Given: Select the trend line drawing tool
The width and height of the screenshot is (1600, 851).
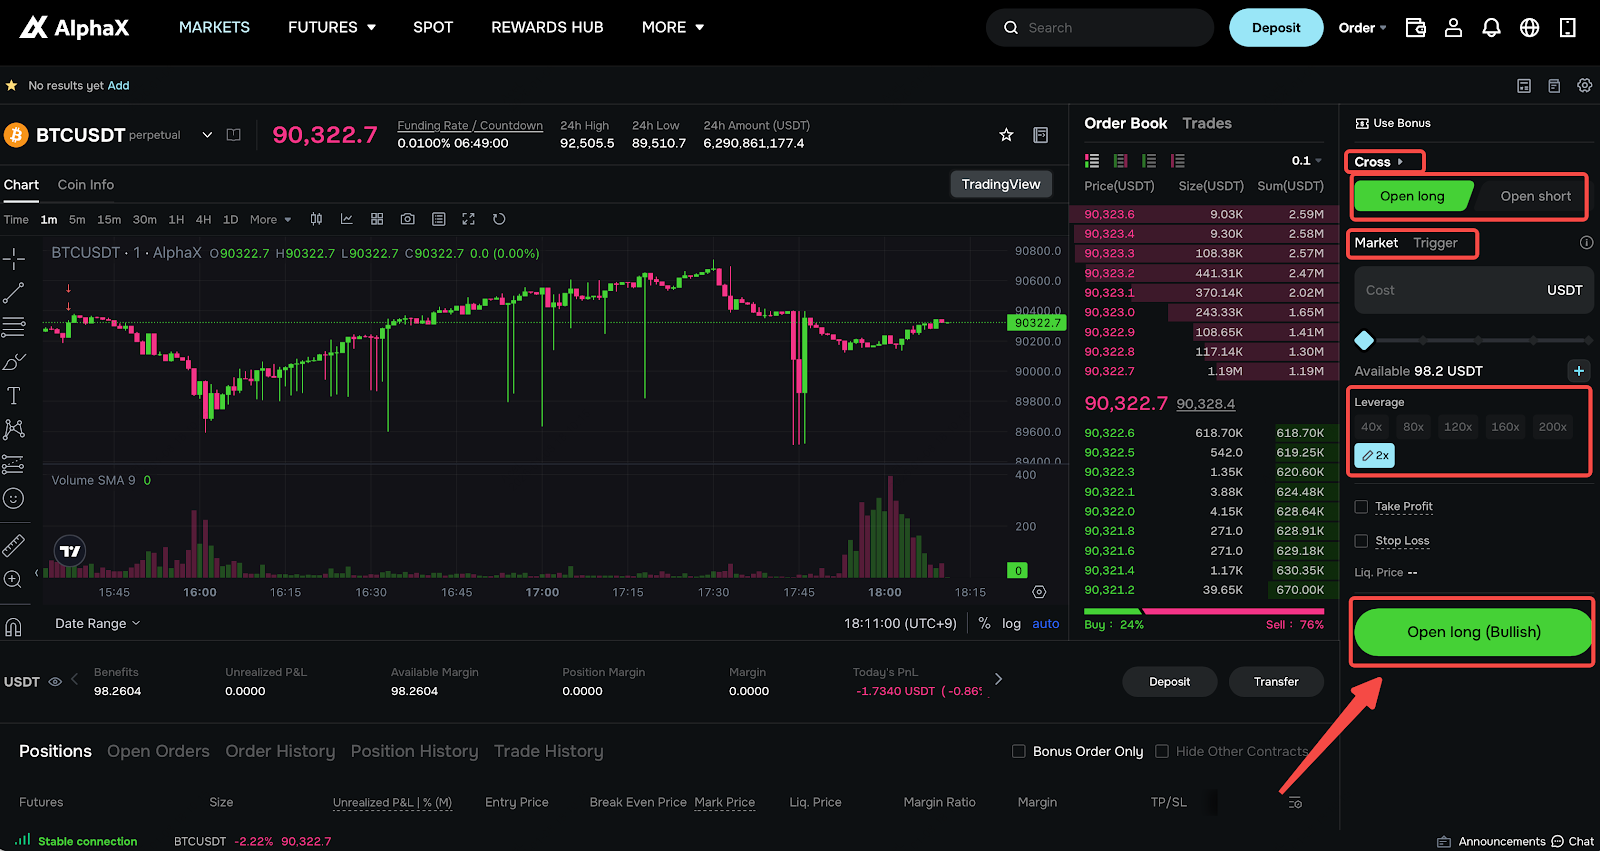Looking at the screenshot, I should click(14, 293).
